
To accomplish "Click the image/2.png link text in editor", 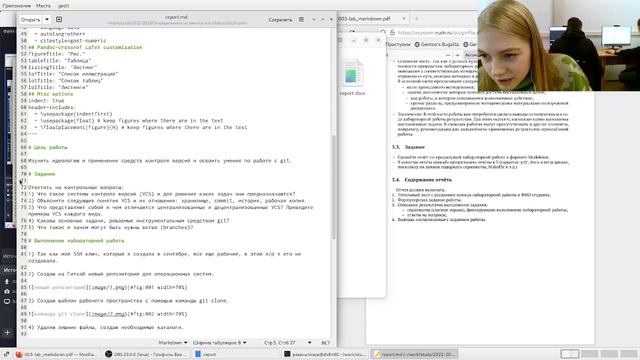I will (109, 314).
